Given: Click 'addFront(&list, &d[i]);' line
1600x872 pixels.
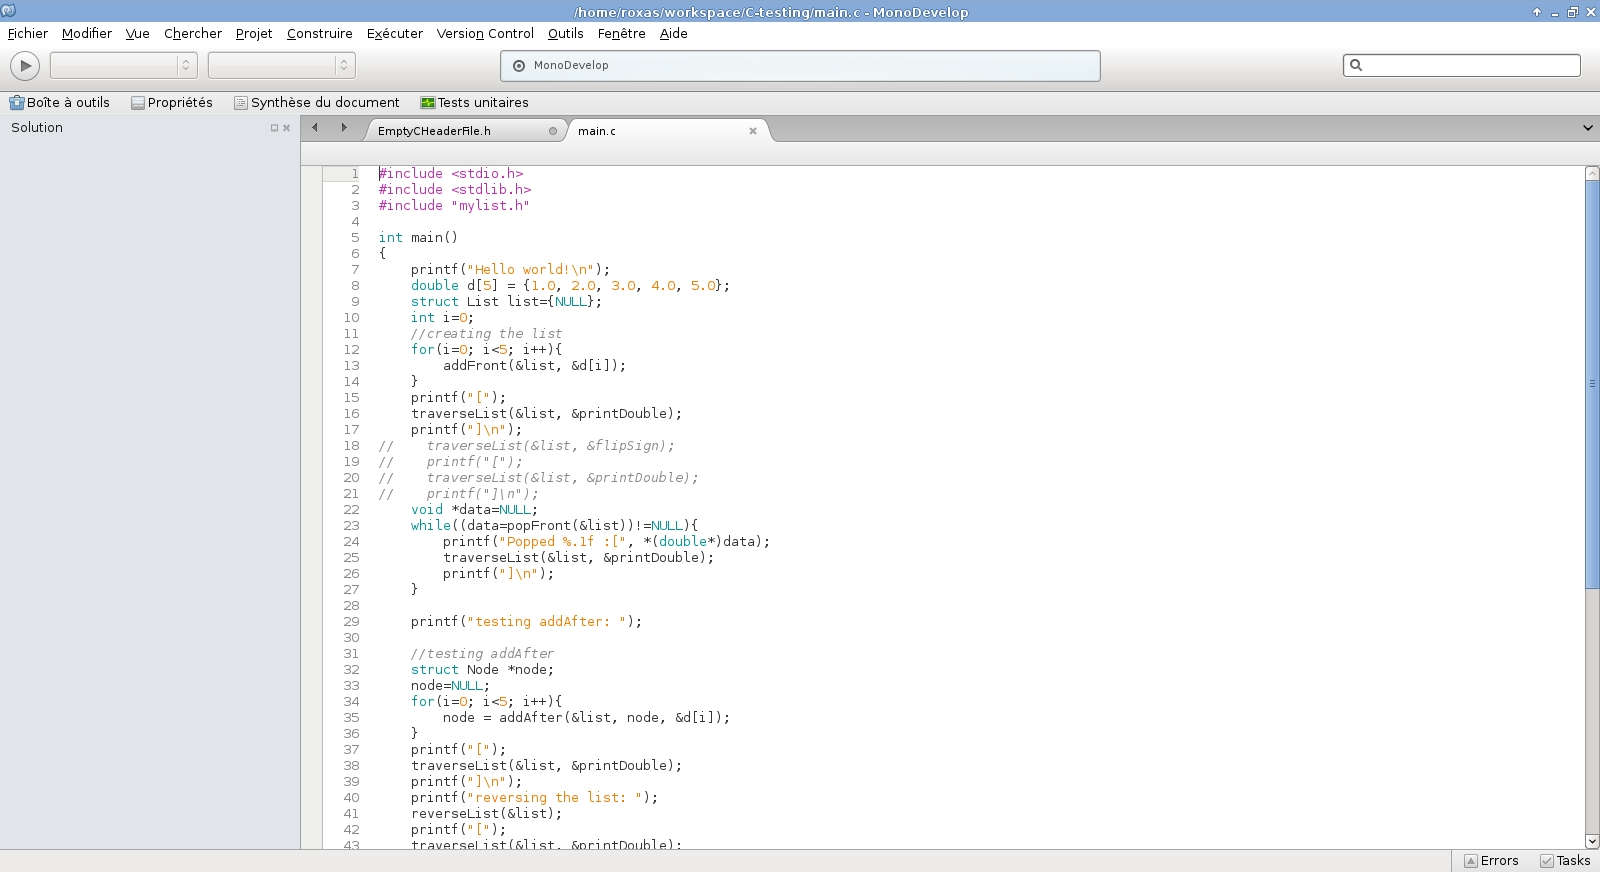Looking at the screenshot, I should 534,366.
